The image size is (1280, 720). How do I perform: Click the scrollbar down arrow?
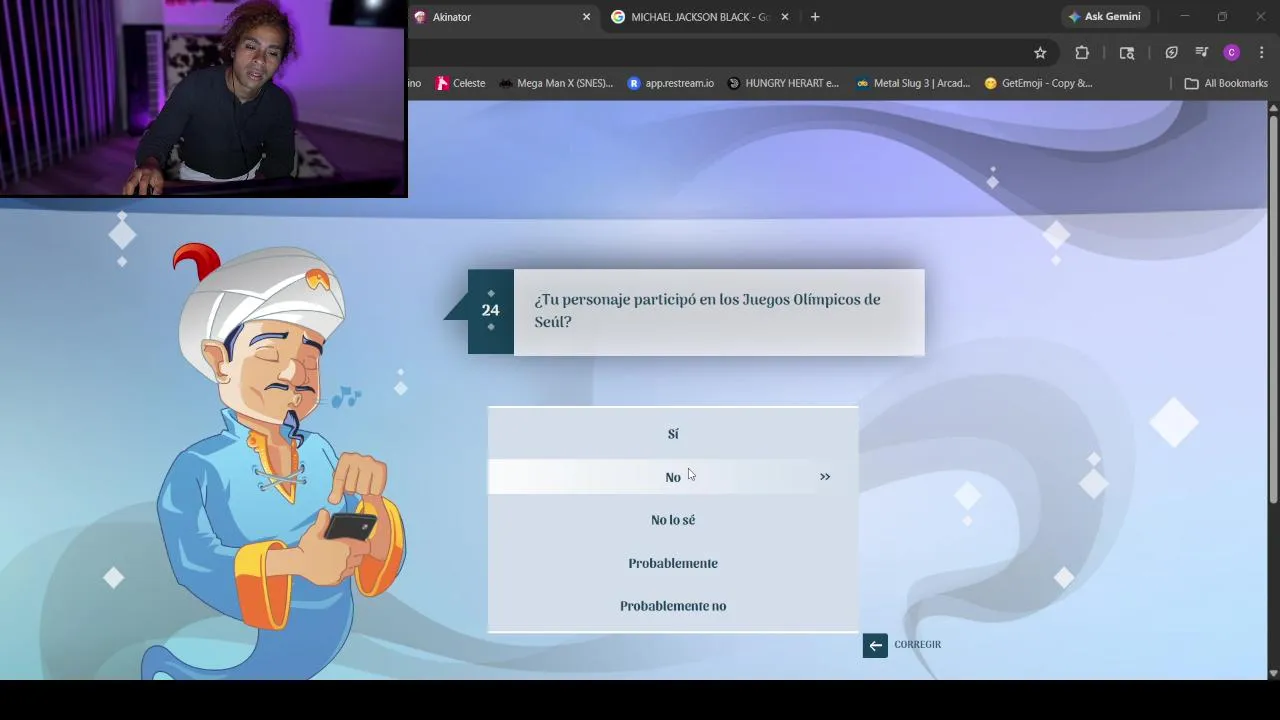[1273, 673]
